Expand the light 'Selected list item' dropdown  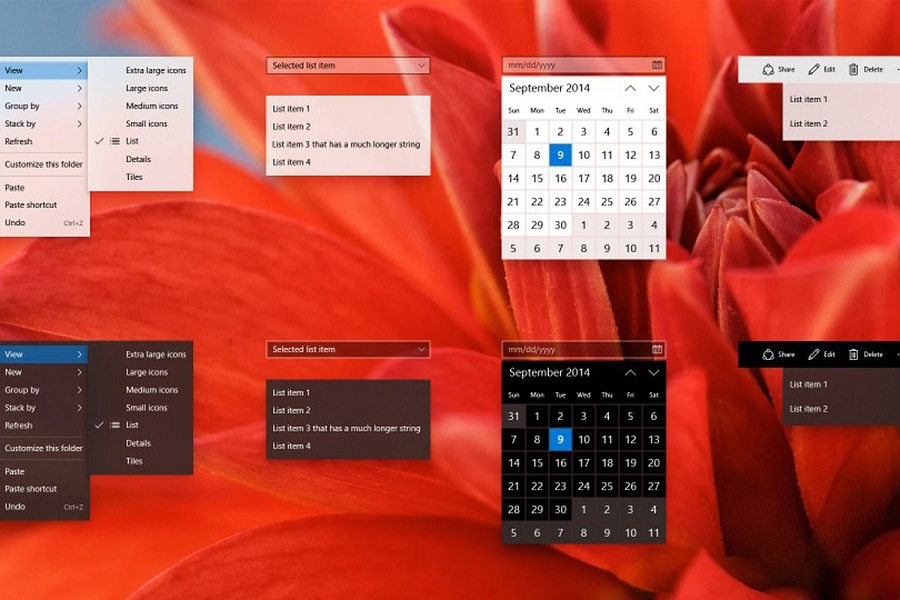(x=421, y=66)
